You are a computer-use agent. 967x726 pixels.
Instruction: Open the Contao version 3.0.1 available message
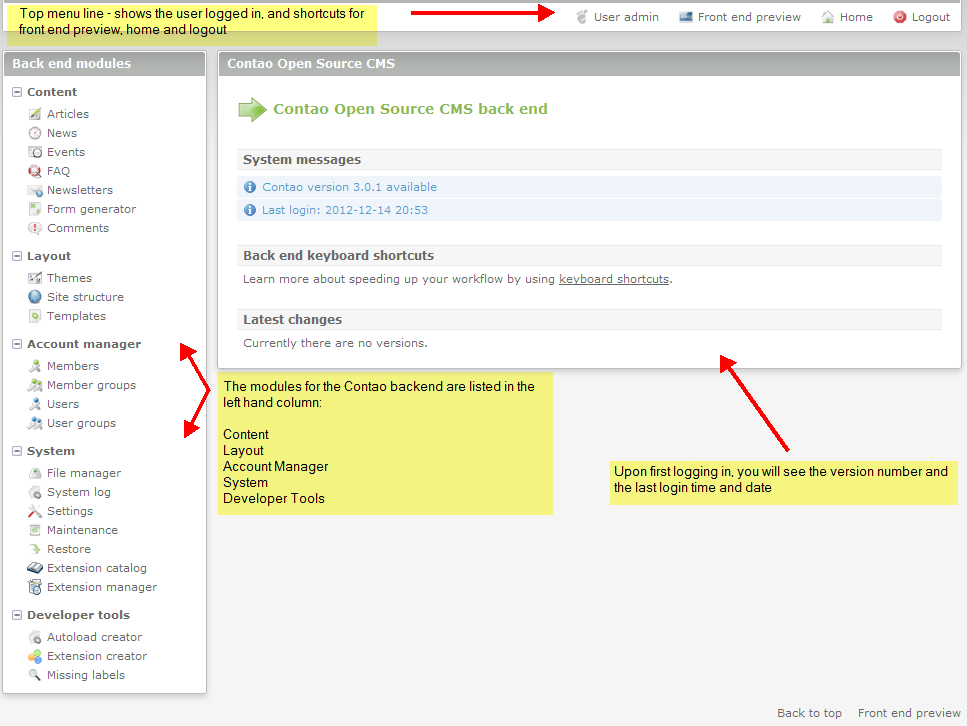pos(349,187)
